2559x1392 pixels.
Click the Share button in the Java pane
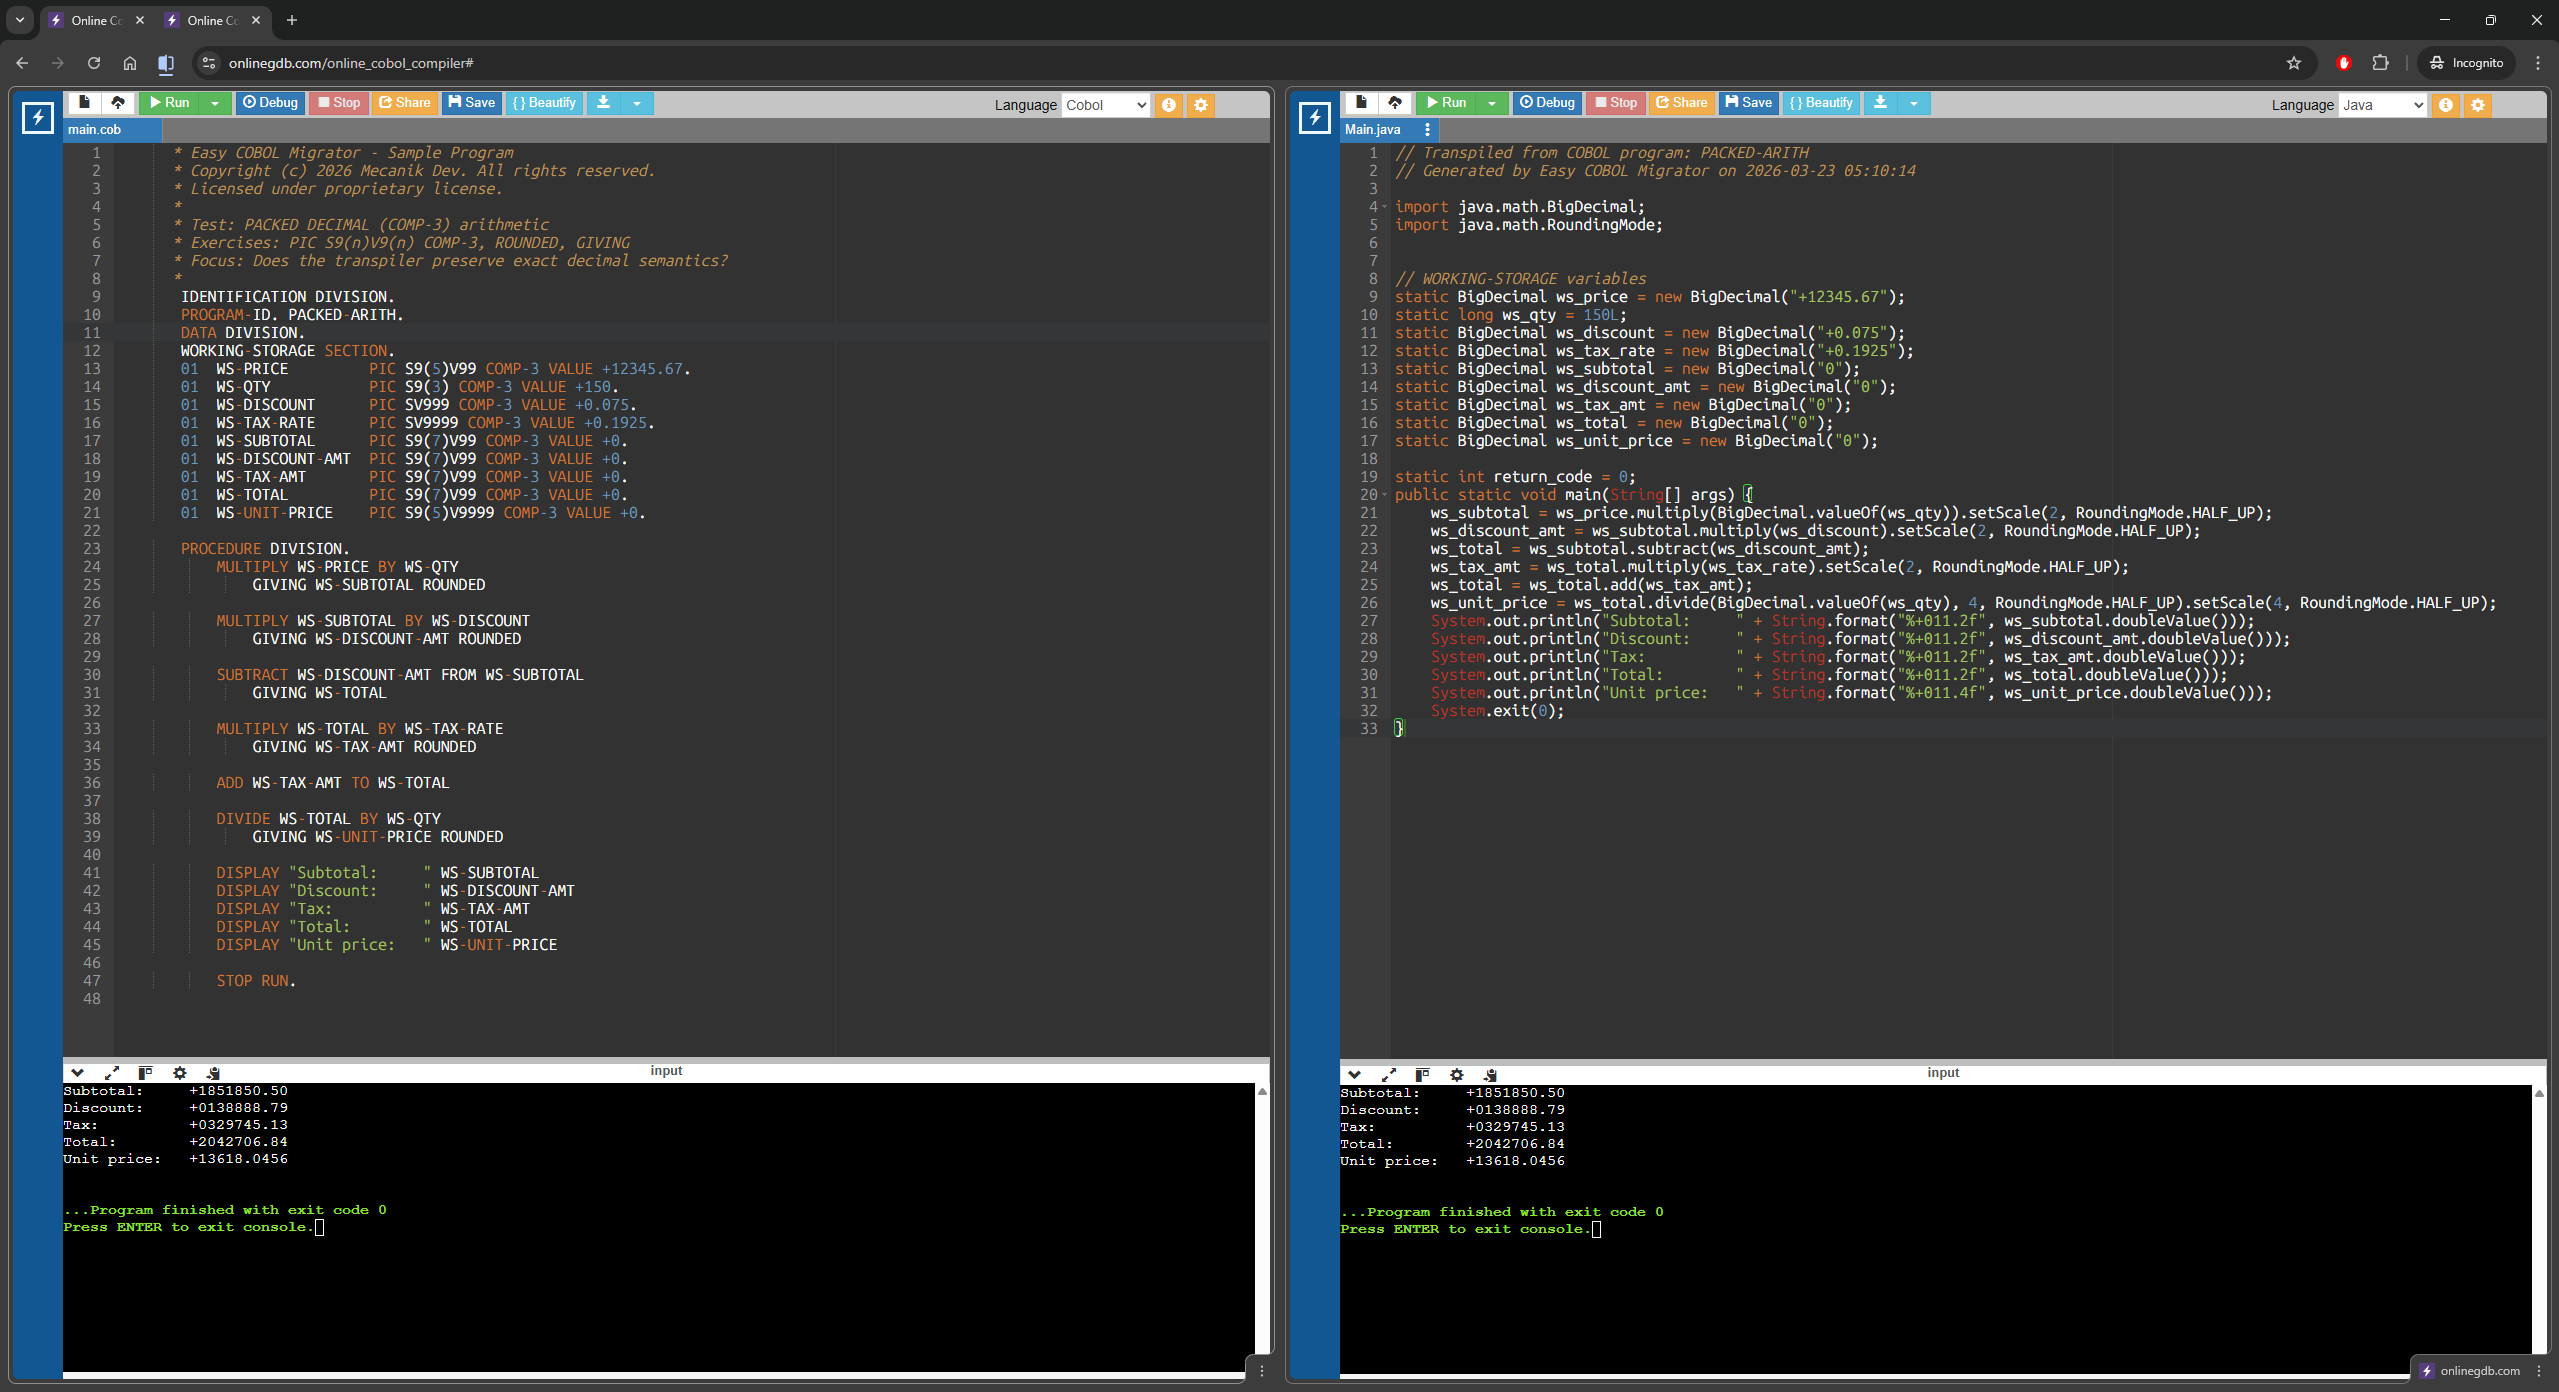1682,102
